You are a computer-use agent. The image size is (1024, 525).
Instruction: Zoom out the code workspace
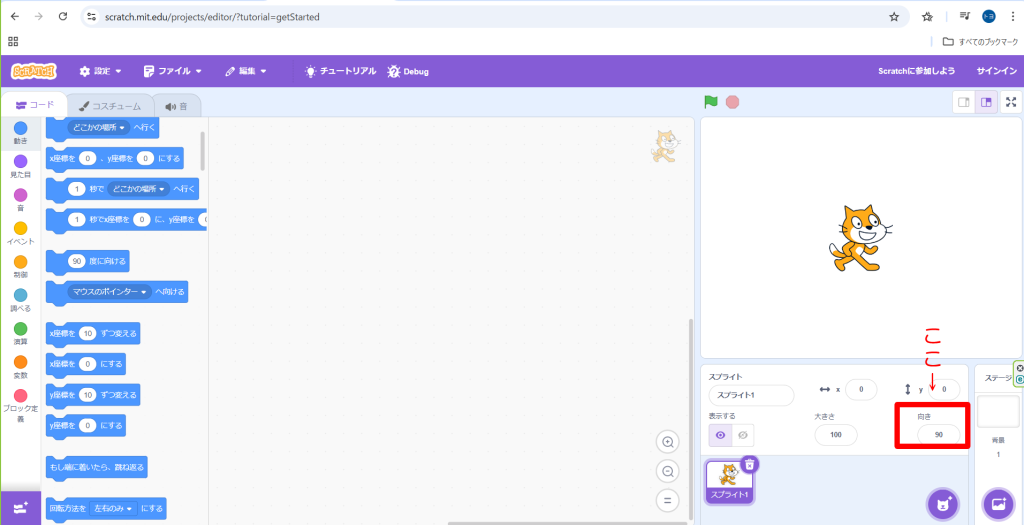coord(668,471)
